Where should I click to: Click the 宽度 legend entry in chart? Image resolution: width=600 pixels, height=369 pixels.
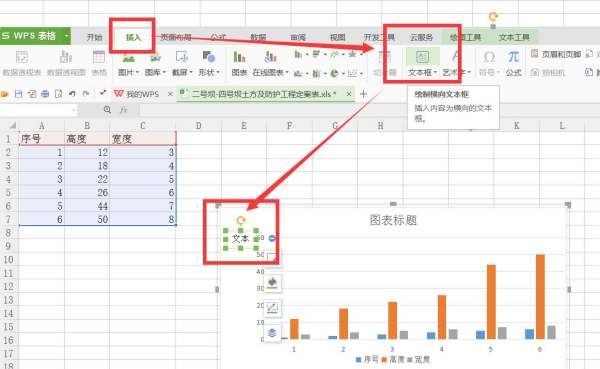tap(418, 359)
